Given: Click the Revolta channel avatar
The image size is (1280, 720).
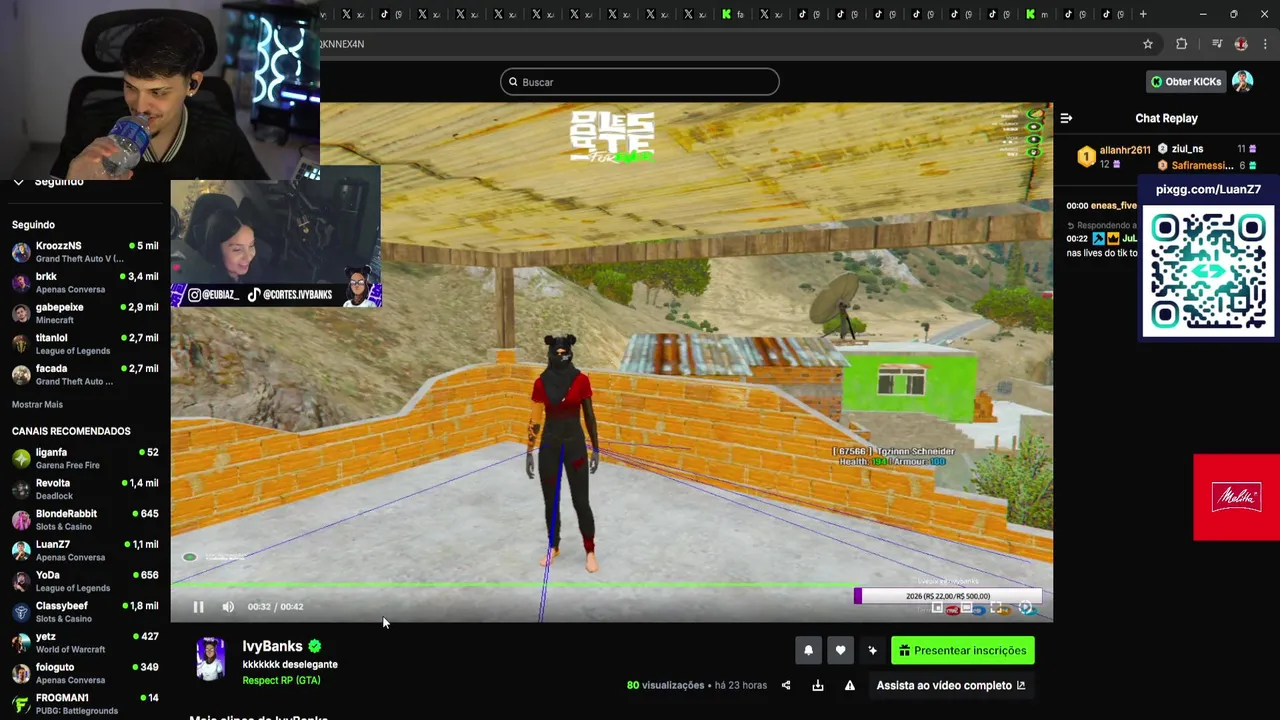Looking at the screenshot, I should (21, 489).
